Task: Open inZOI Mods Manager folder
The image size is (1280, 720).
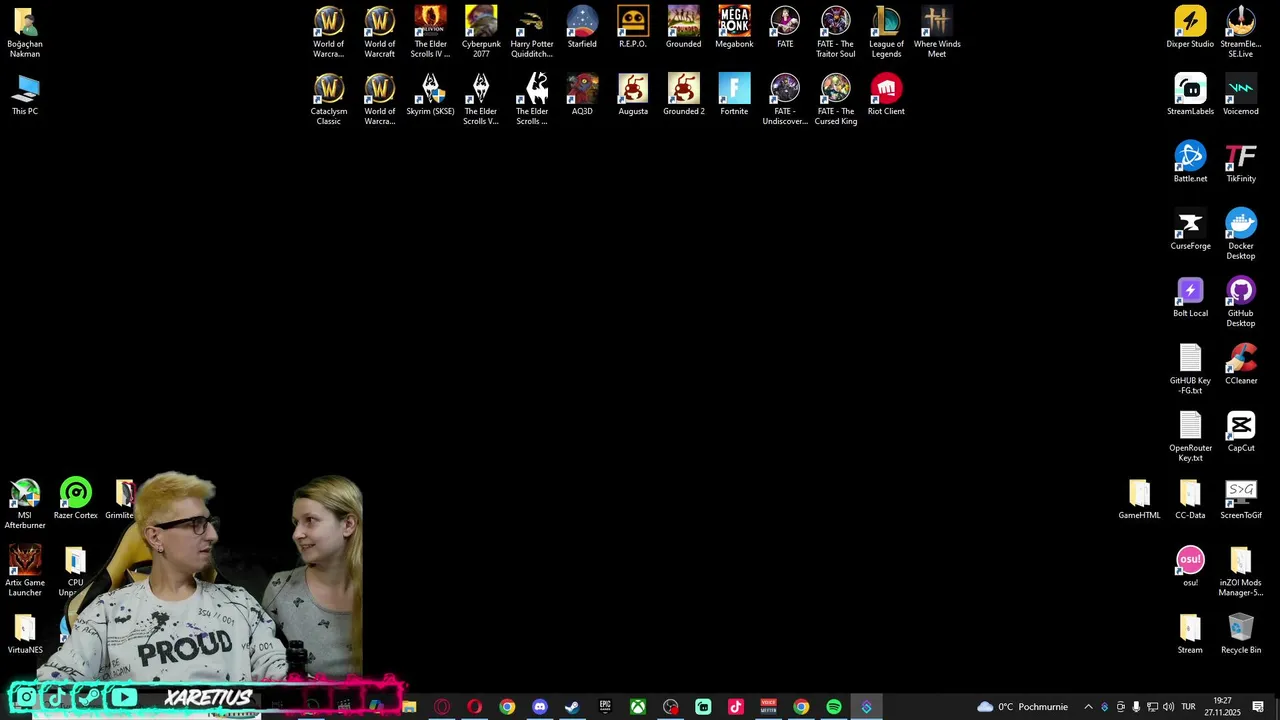Action: click(x=1241, y=570)
